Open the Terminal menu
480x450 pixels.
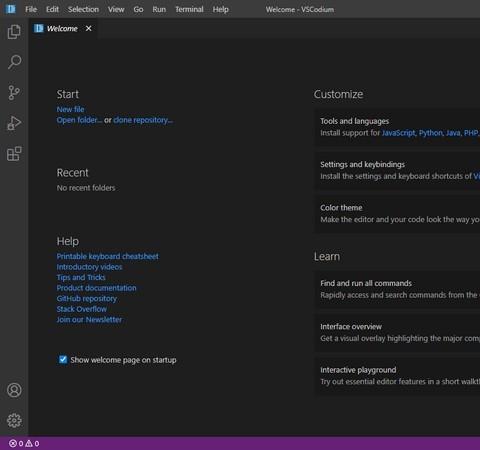189,9
